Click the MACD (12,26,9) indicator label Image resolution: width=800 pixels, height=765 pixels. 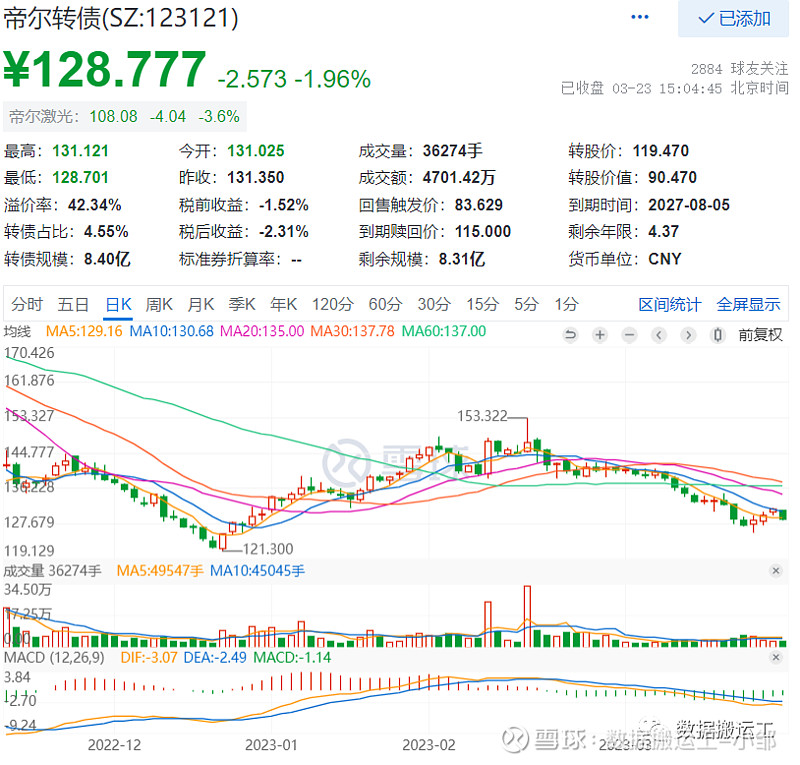click(54, 657)
